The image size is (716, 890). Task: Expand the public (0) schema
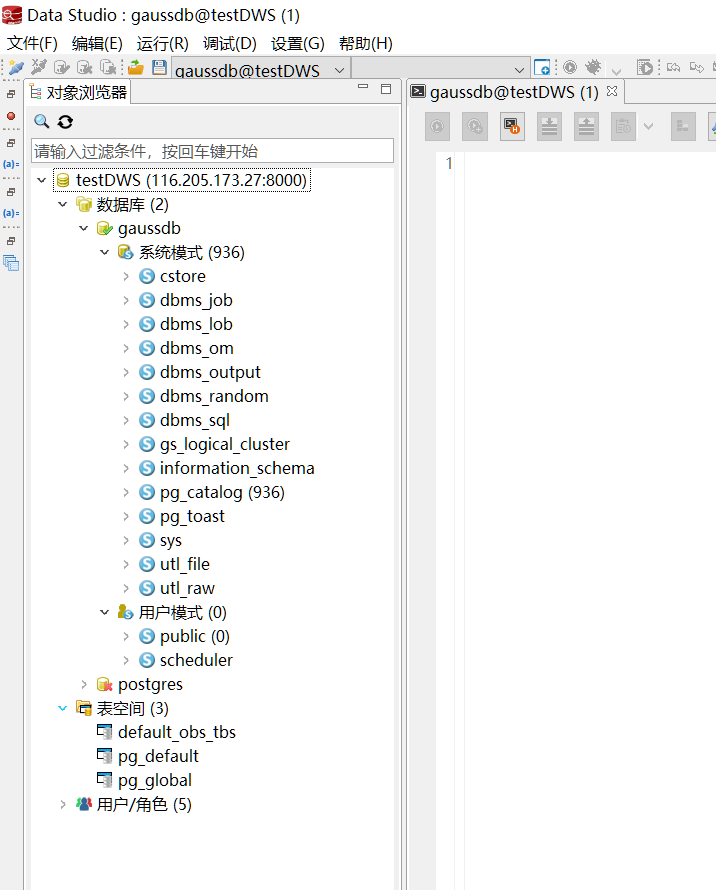[x=126, y=636]
